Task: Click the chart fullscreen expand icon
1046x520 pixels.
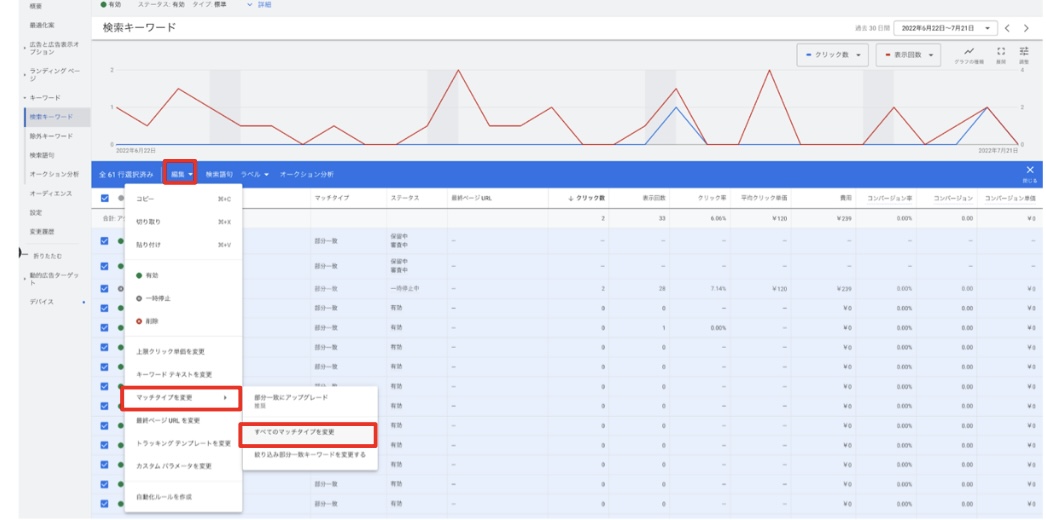Action: (1001, 51)
